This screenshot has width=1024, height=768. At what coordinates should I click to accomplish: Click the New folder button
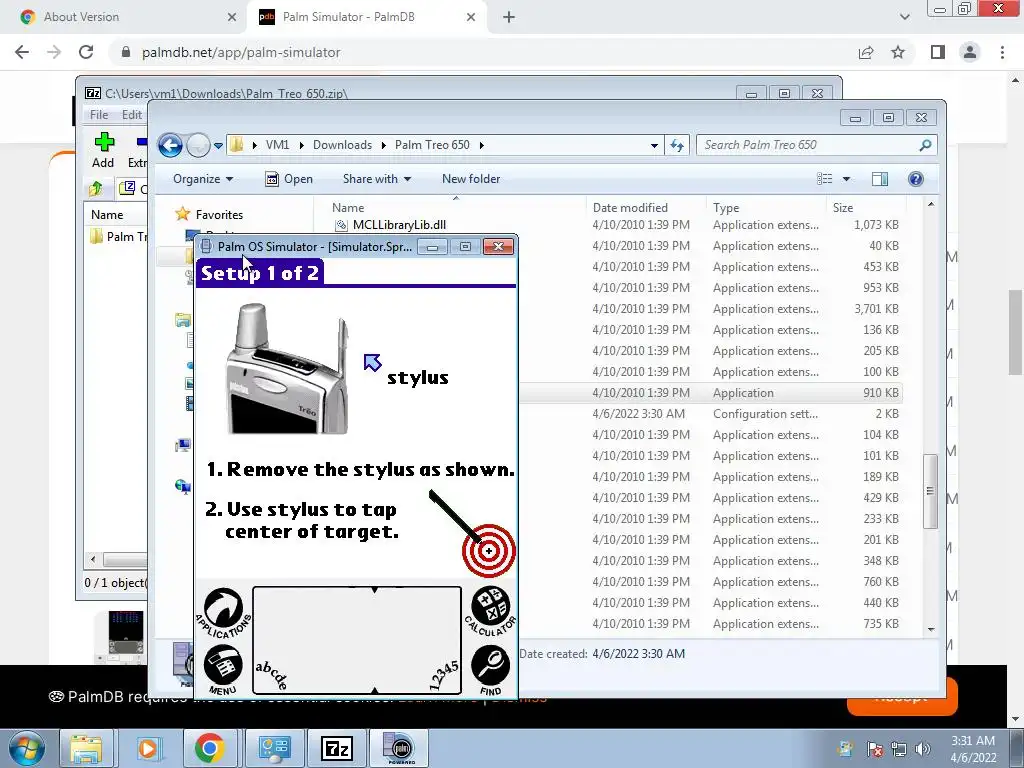point(471,179)
